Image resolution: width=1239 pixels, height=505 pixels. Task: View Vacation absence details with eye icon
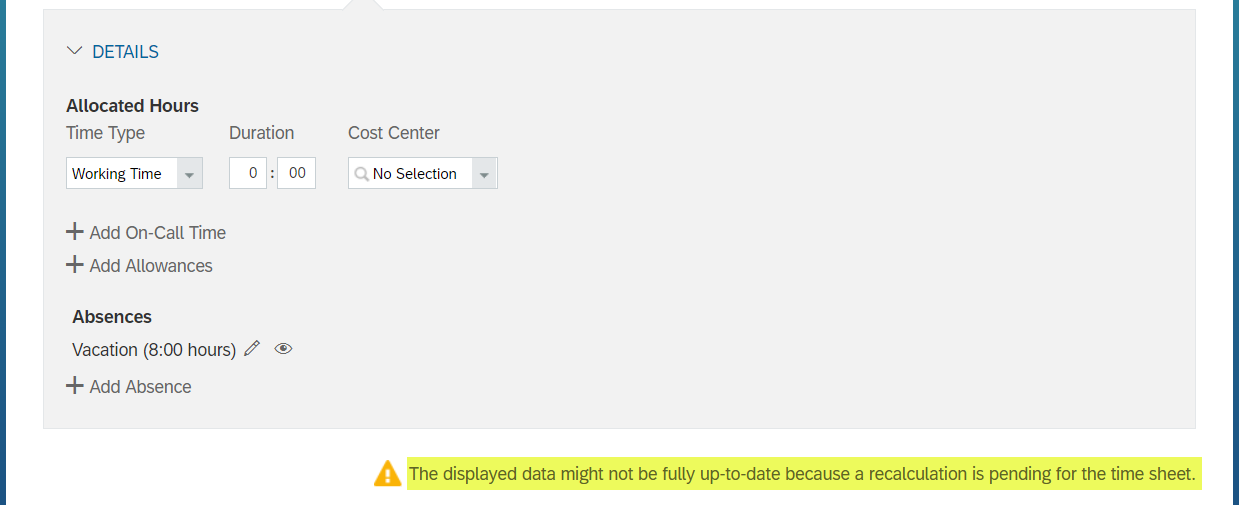283,349
